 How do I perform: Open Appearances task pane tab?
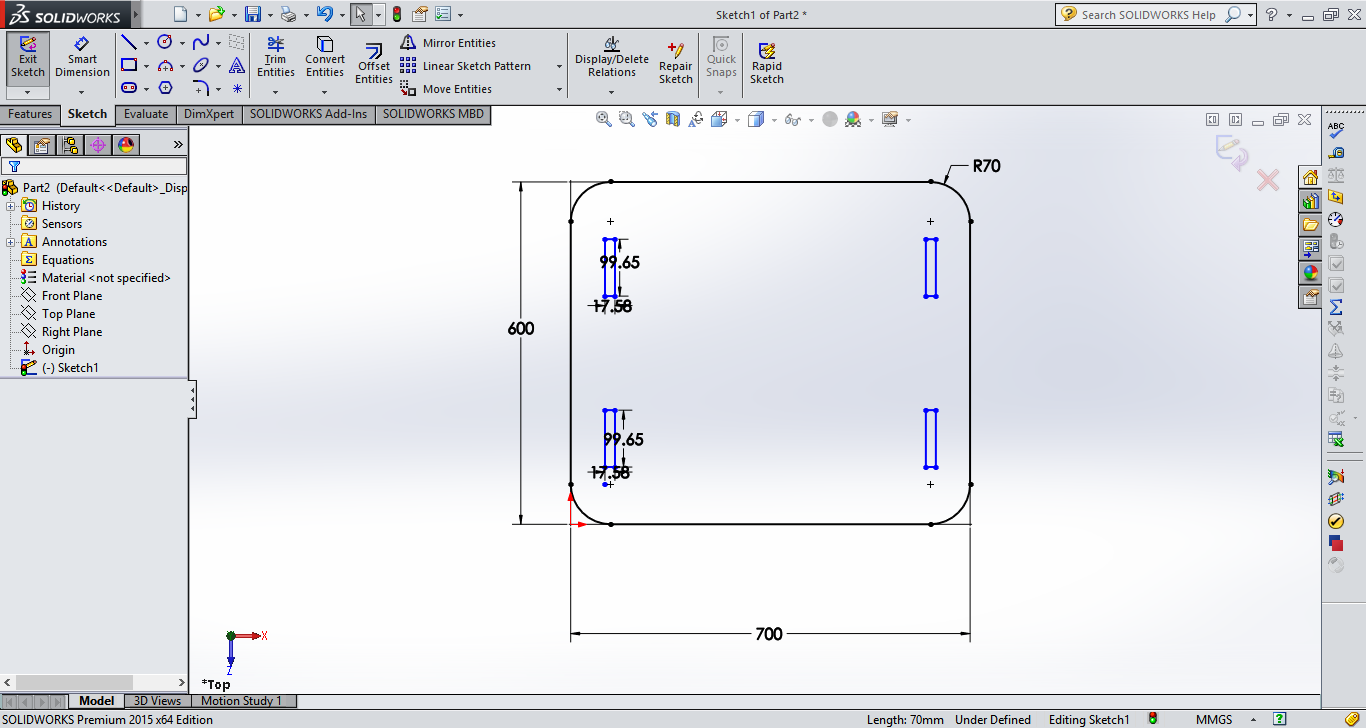[x=1311, y=273]
